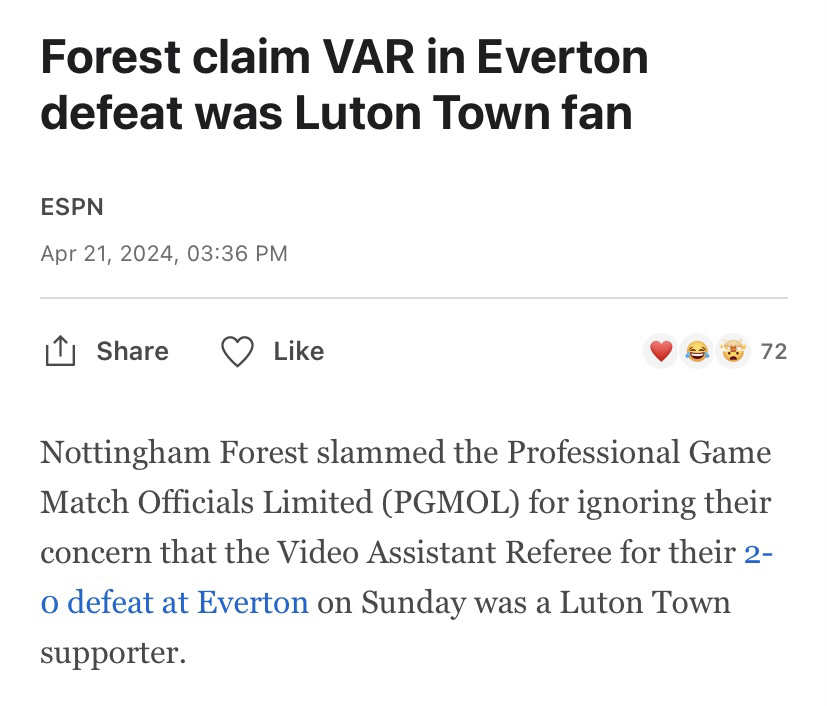Click the headline Forest claim VAR
The height and width of the screenshot is (706, 827).
(227, 57)
